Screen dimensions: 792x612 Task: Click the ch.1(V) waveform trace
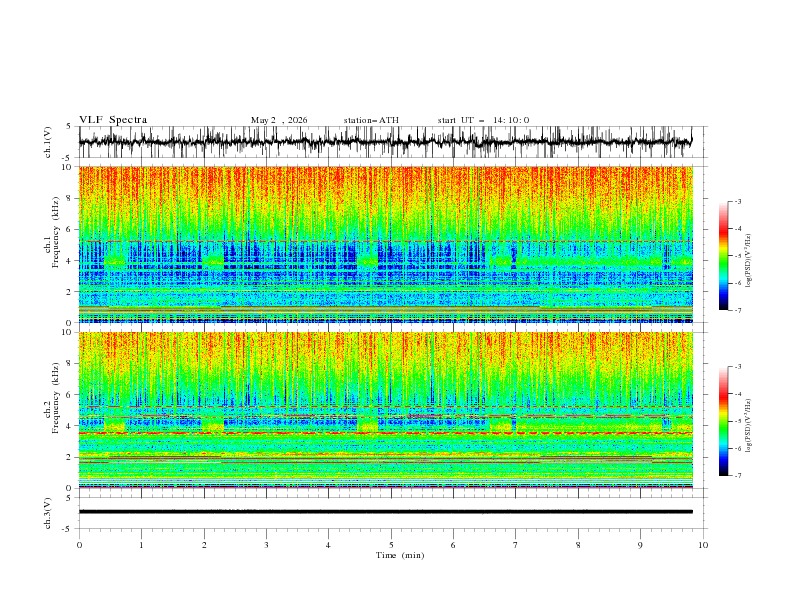point(385,142)
